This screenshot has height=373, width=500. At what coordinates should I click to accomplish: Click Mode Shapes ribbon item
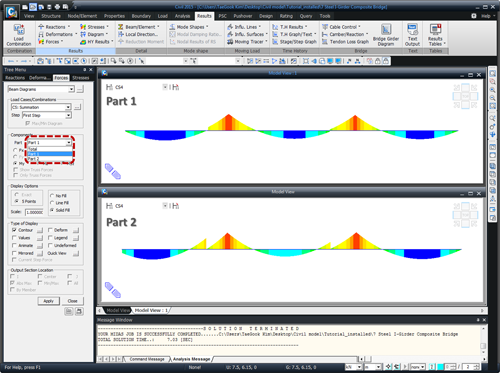pos(189,27)
